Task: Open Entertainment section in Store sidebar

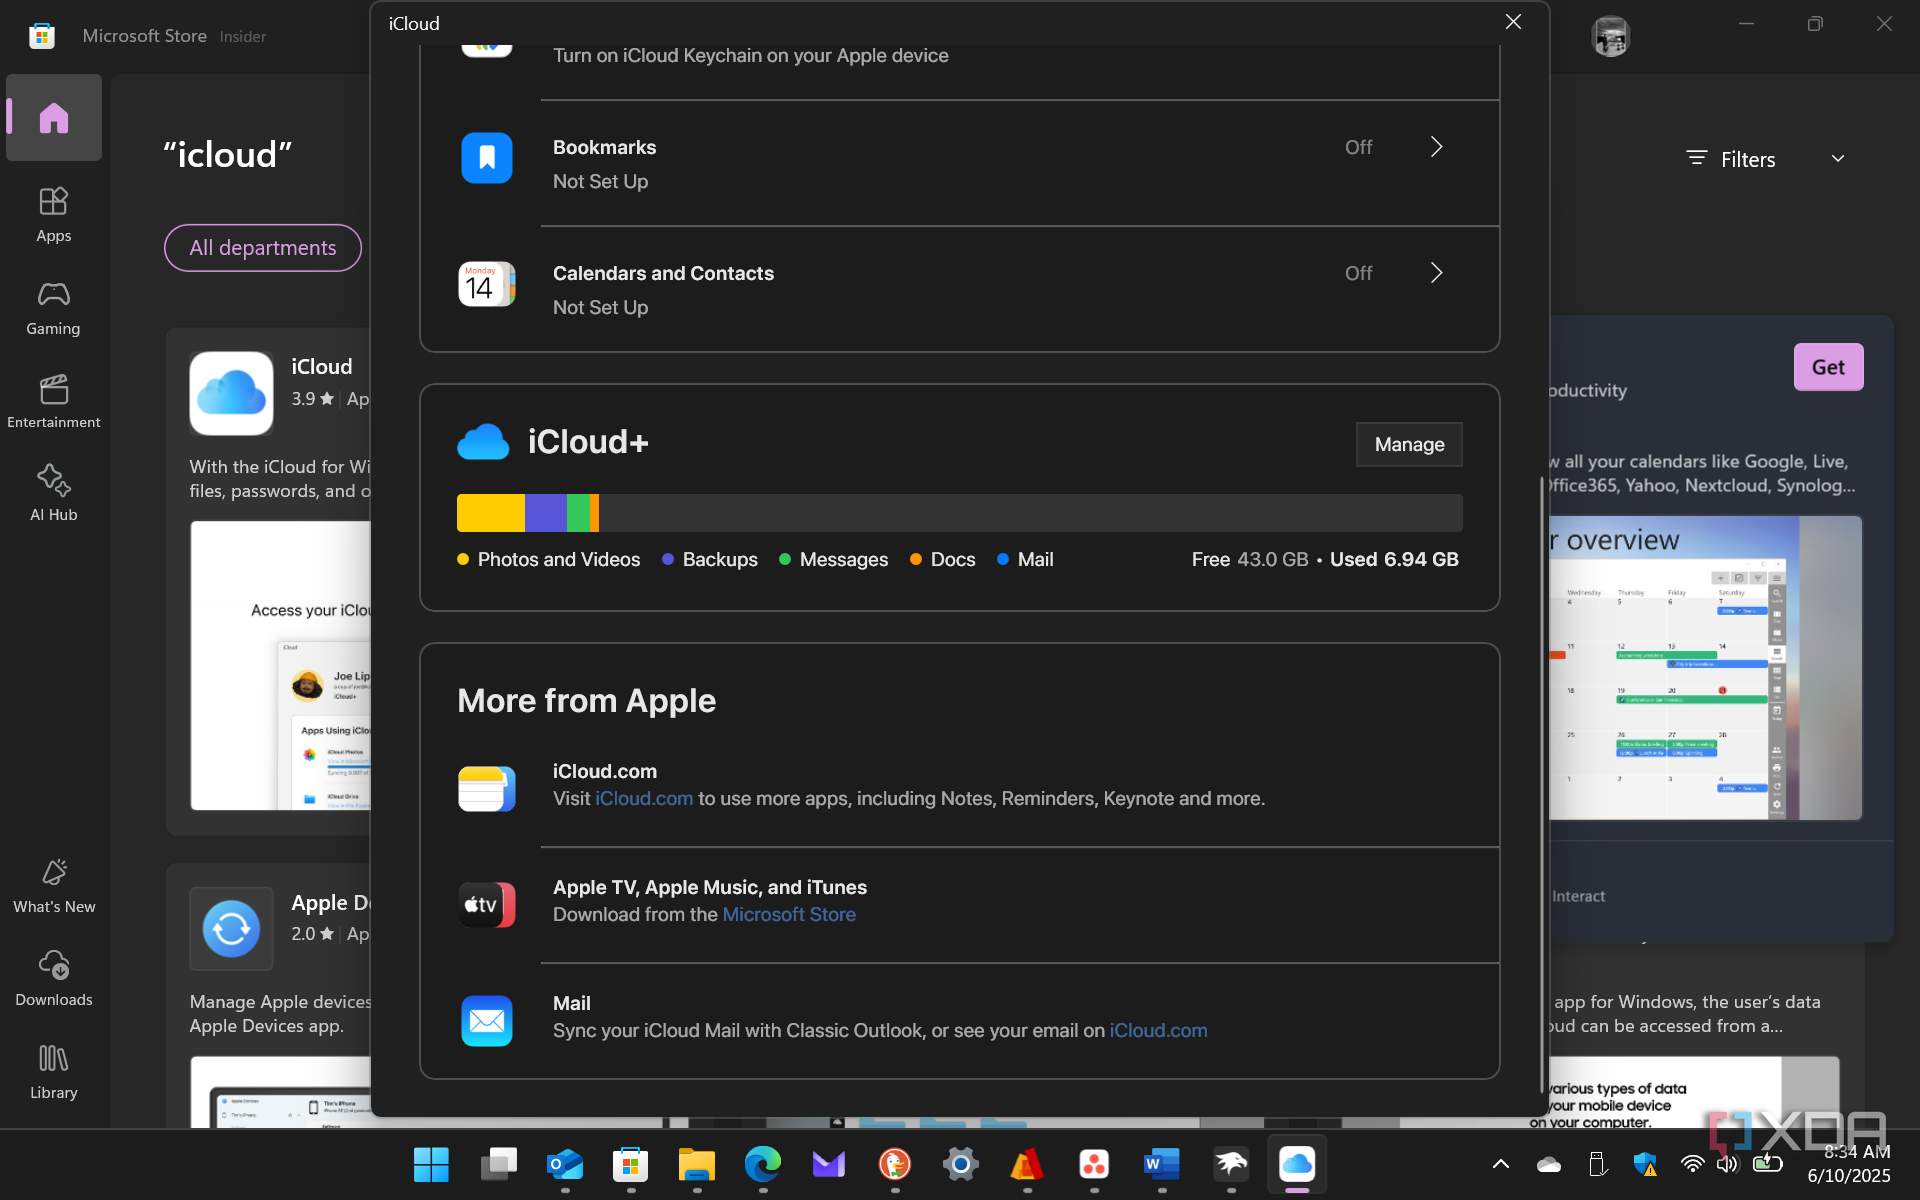Action: click(54, 400)
